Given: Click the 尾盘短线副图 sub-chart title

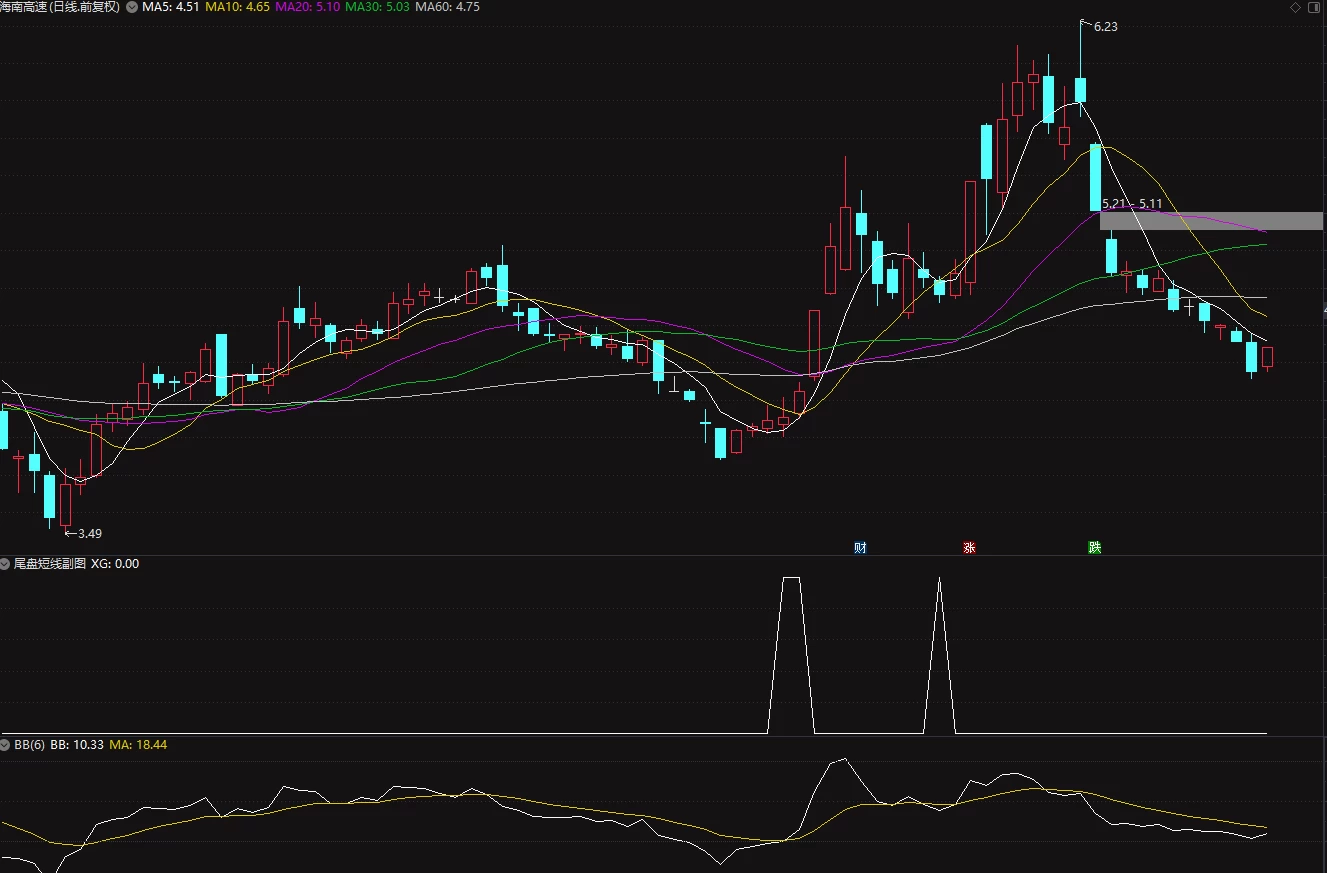Looking at the screenshot, I should 50,564.
